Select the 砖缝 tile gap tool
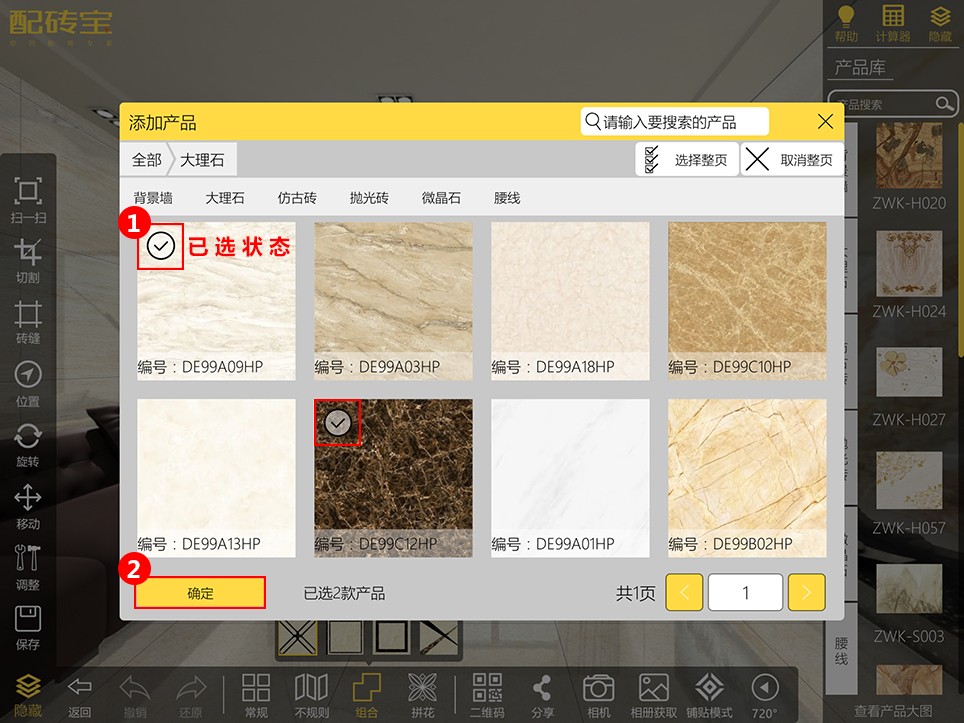 28,321
